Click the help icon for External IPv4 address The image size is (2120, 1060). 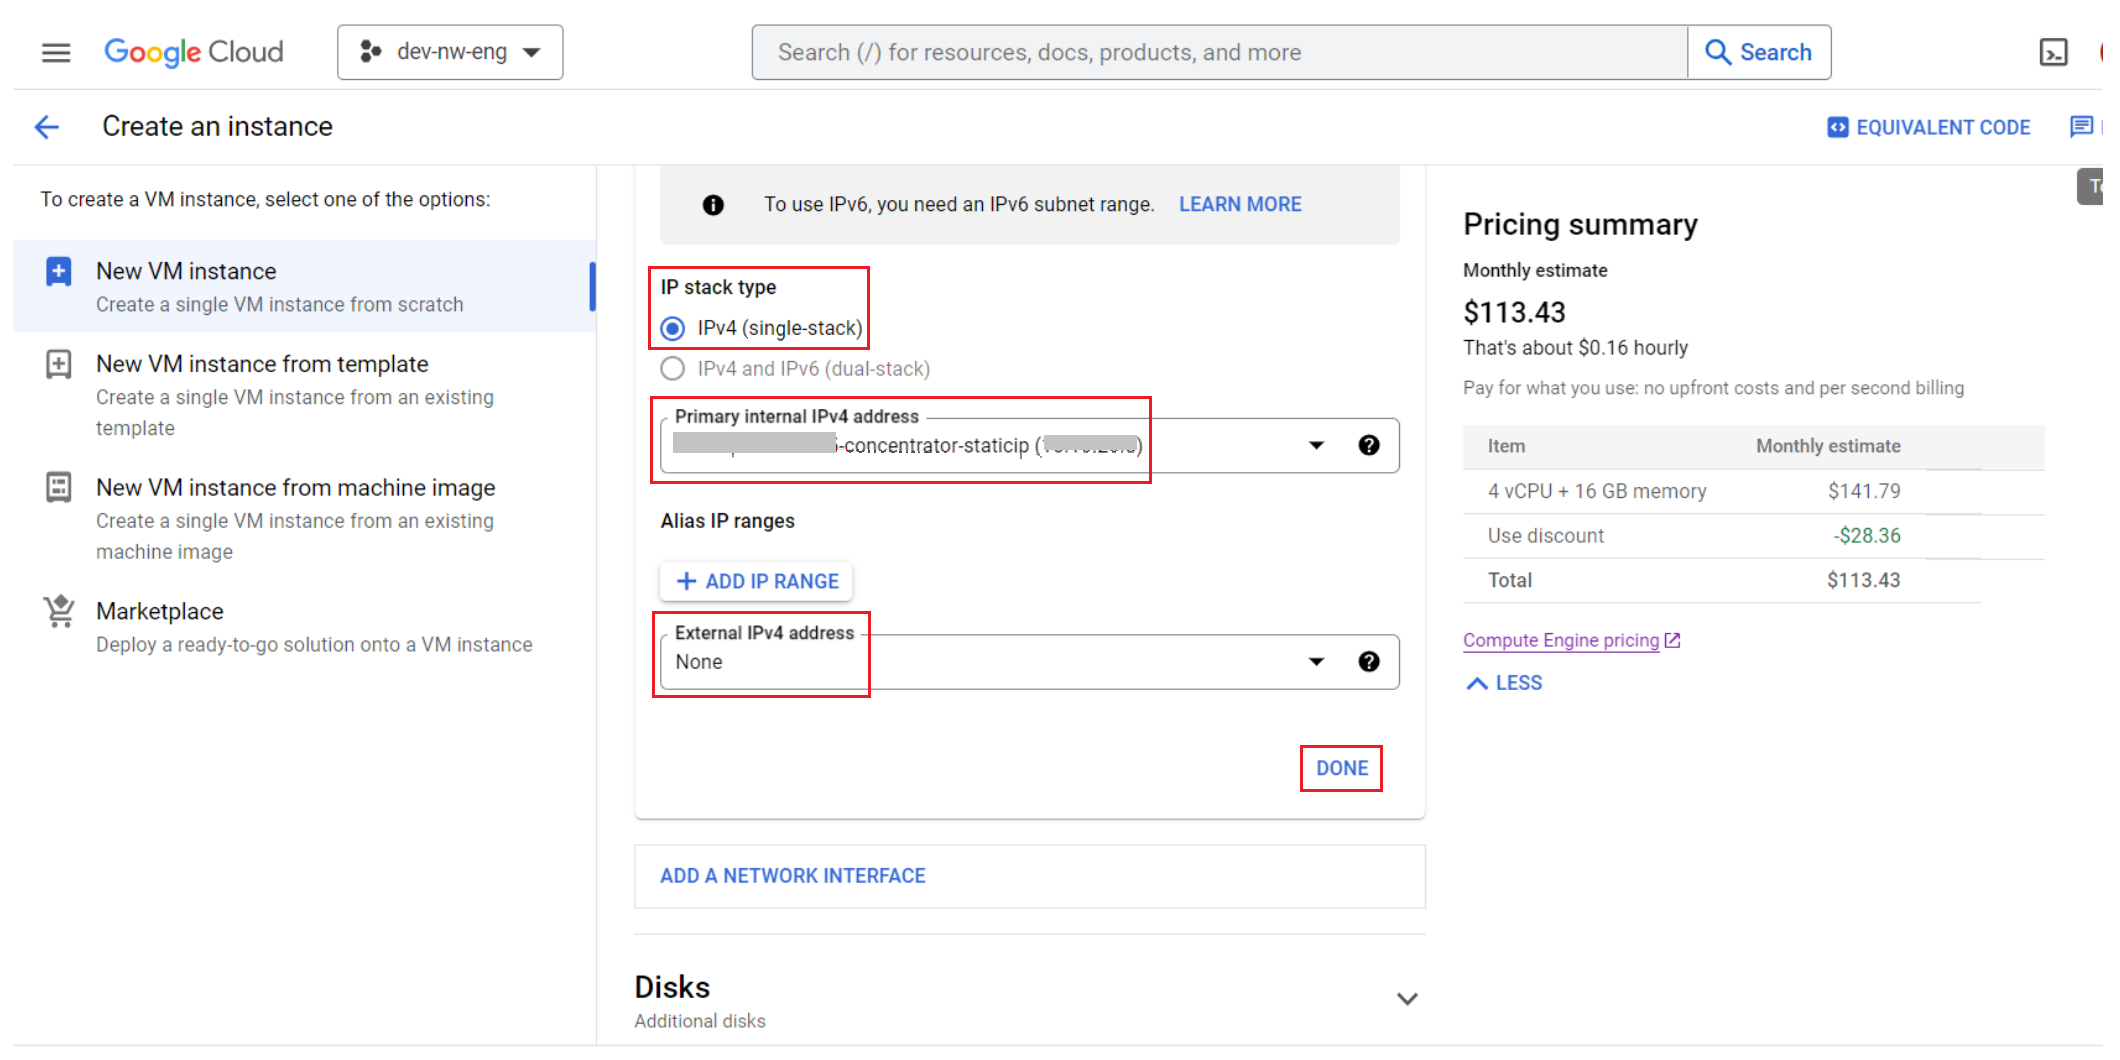click(1368, 661)
